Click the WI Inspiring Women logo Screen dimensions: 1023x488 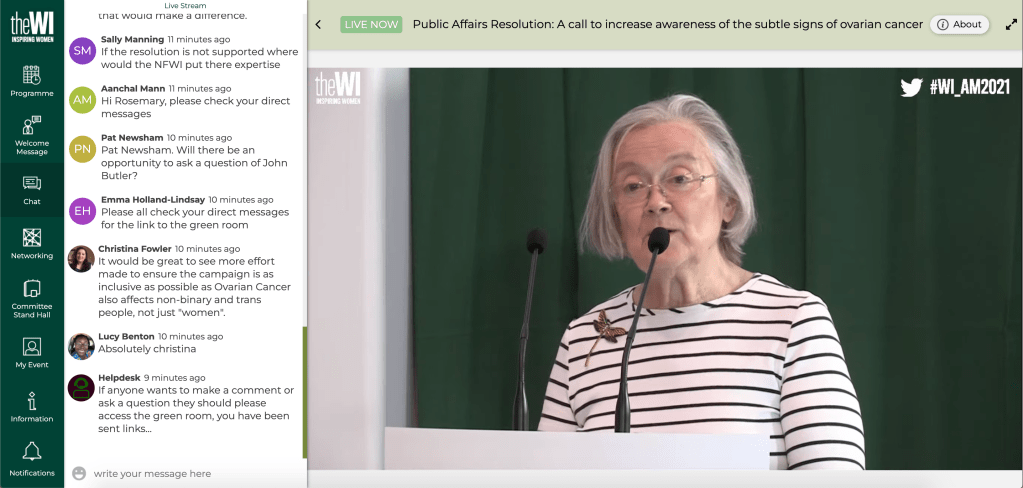click(32, 27)
